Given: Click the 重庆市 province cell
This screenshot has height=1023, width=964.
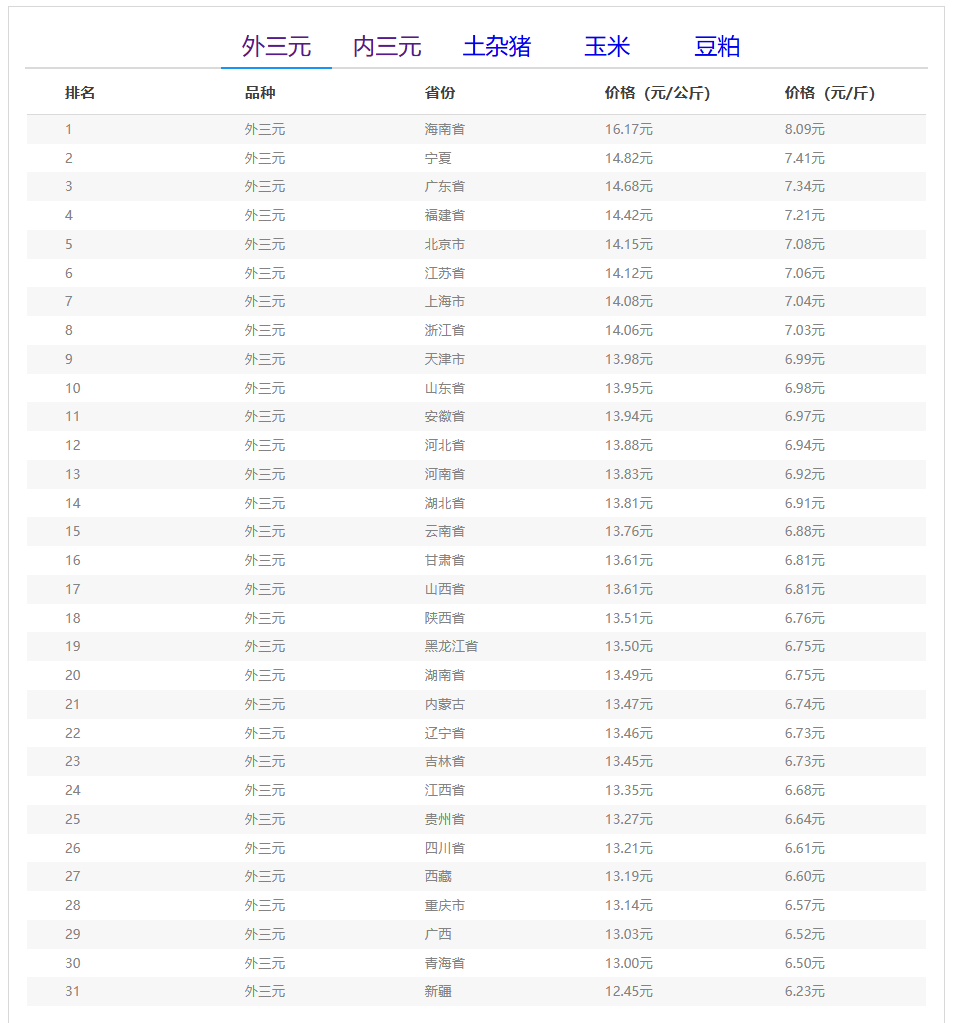Looking at the screenshot, I should (445, 905).
